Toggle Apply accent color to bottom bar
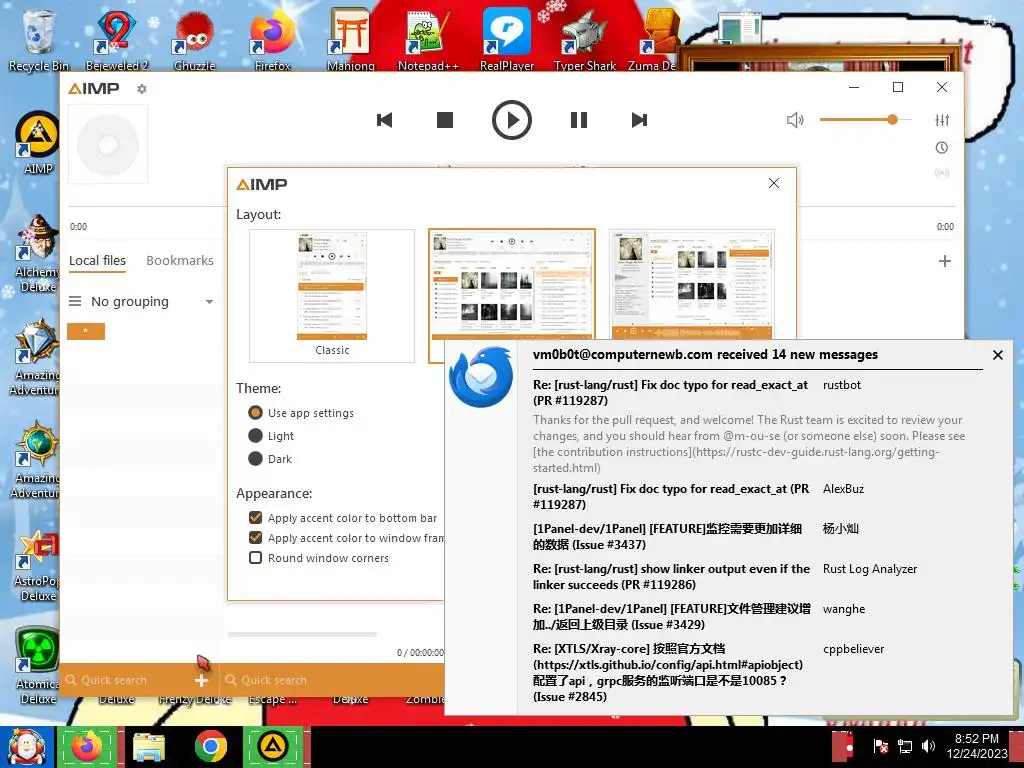 click(343, 518)
